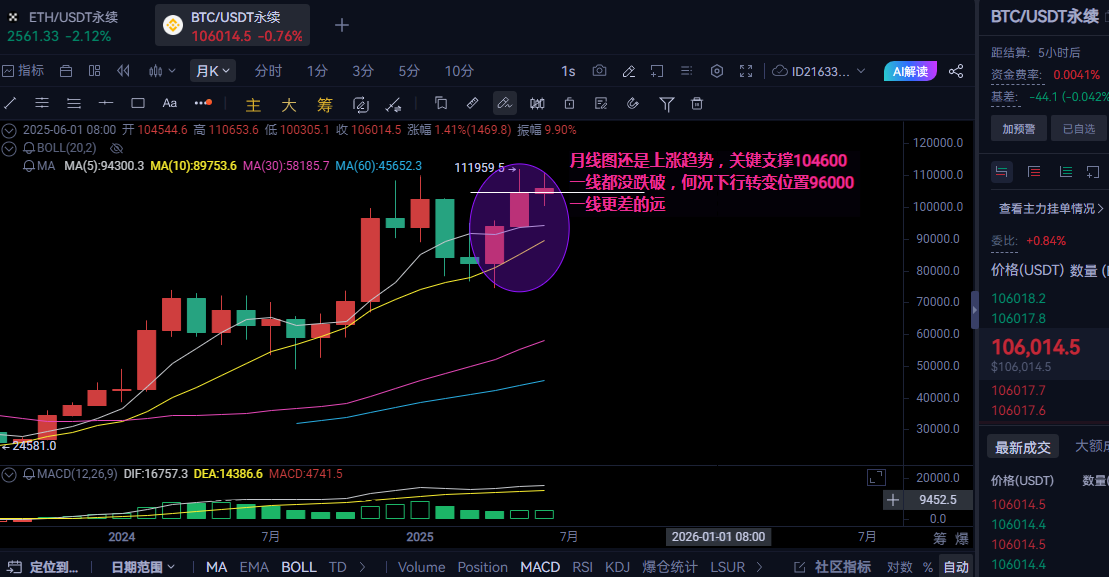Maximize the MACD sub-panel
The image size is (1109, 577).
tap(876, 477)
